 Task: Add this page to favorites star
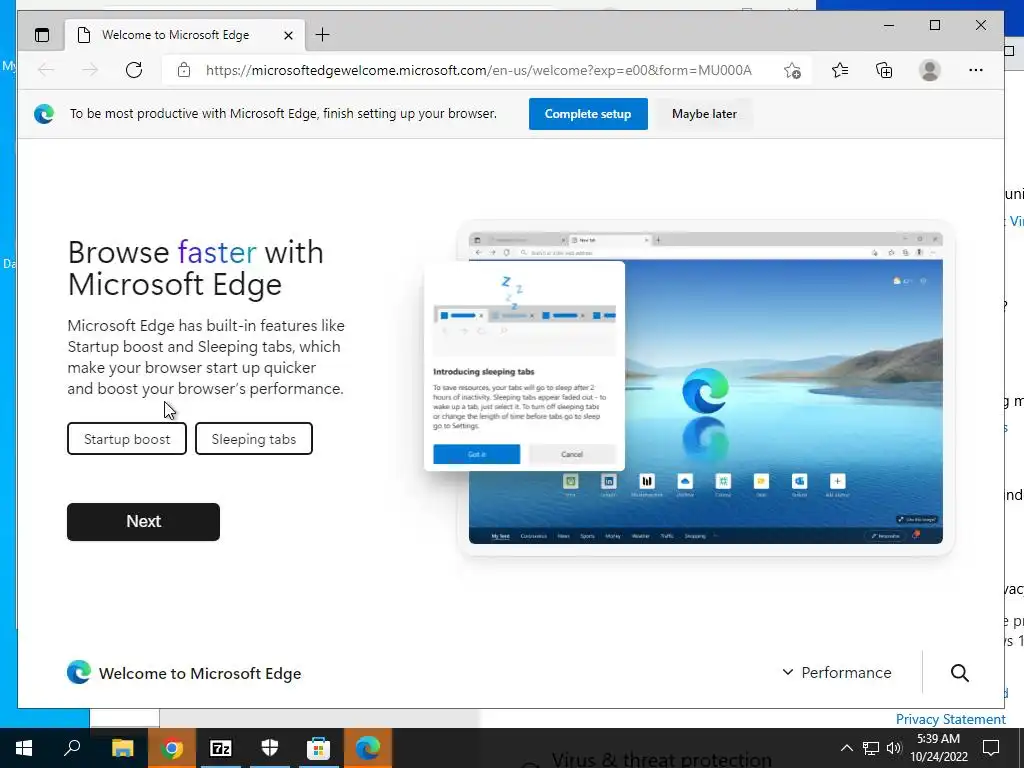[x=792, y=70]
